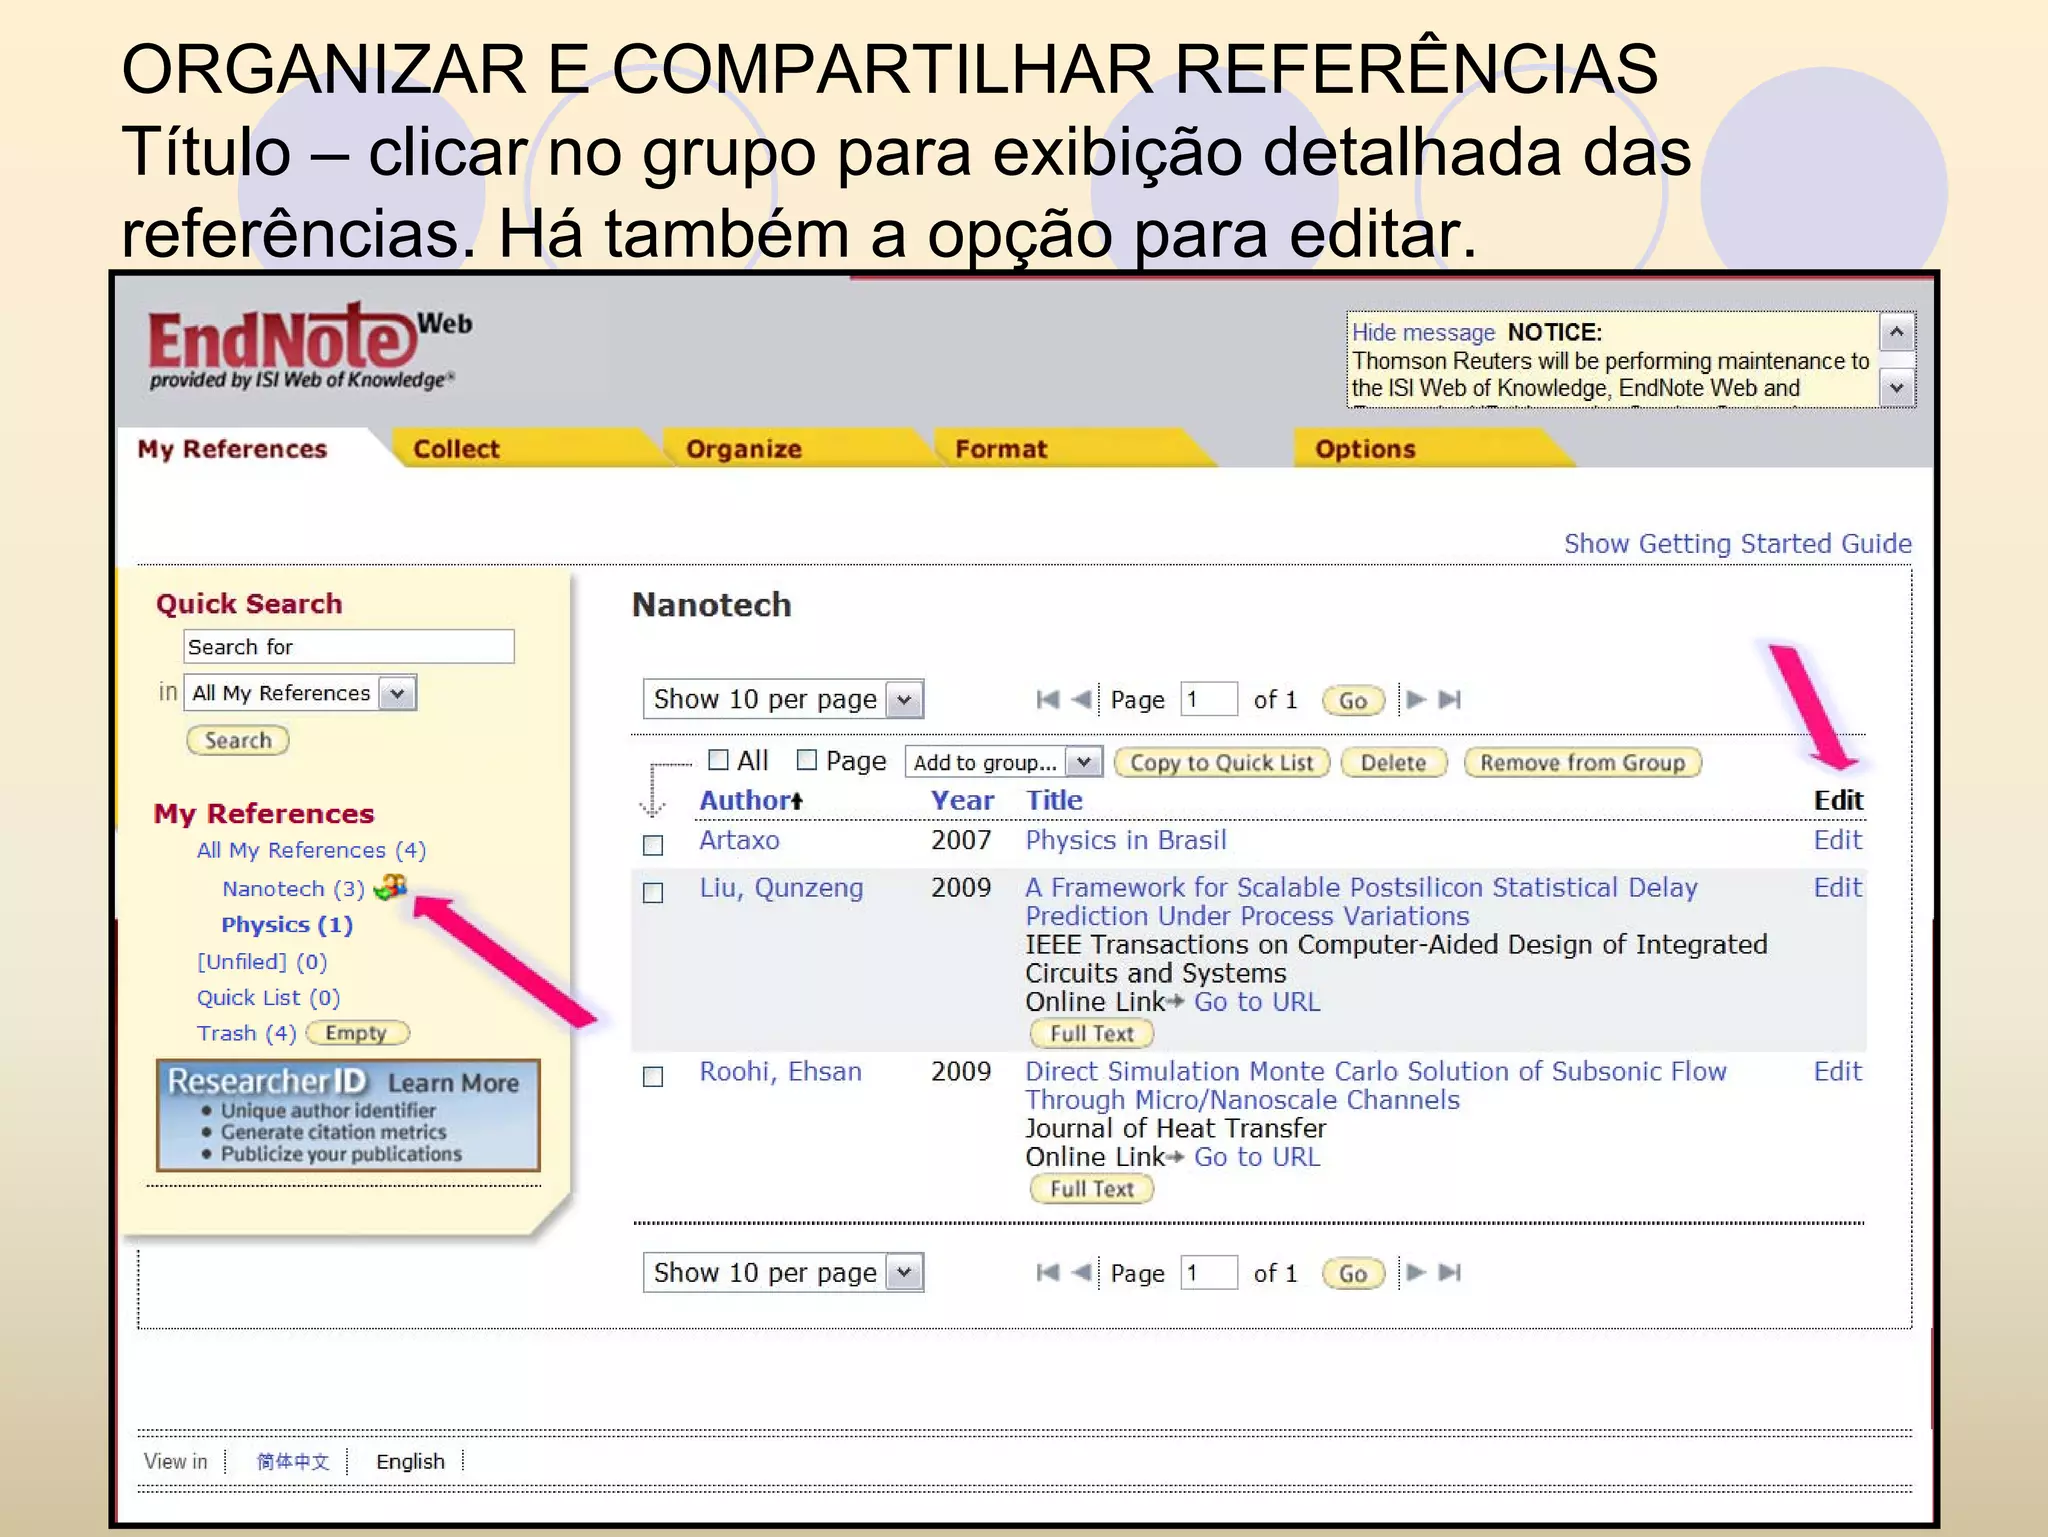Open the Trash (4) folder
The width and height of the screenshot is (2048, 1537).
246,1033
